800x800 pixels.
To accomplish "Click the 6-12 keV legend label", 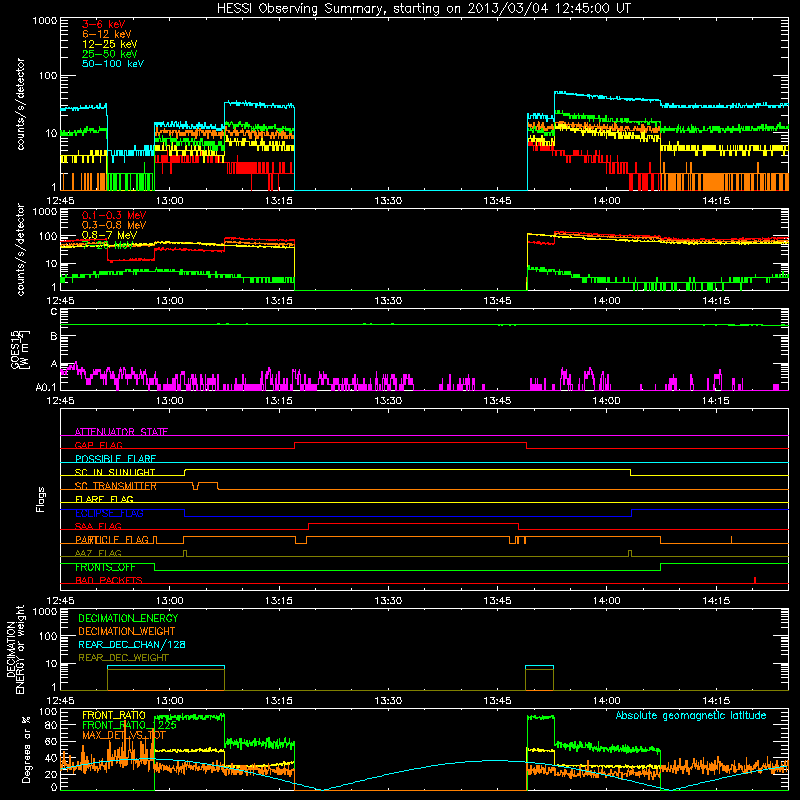I will 107,34.
